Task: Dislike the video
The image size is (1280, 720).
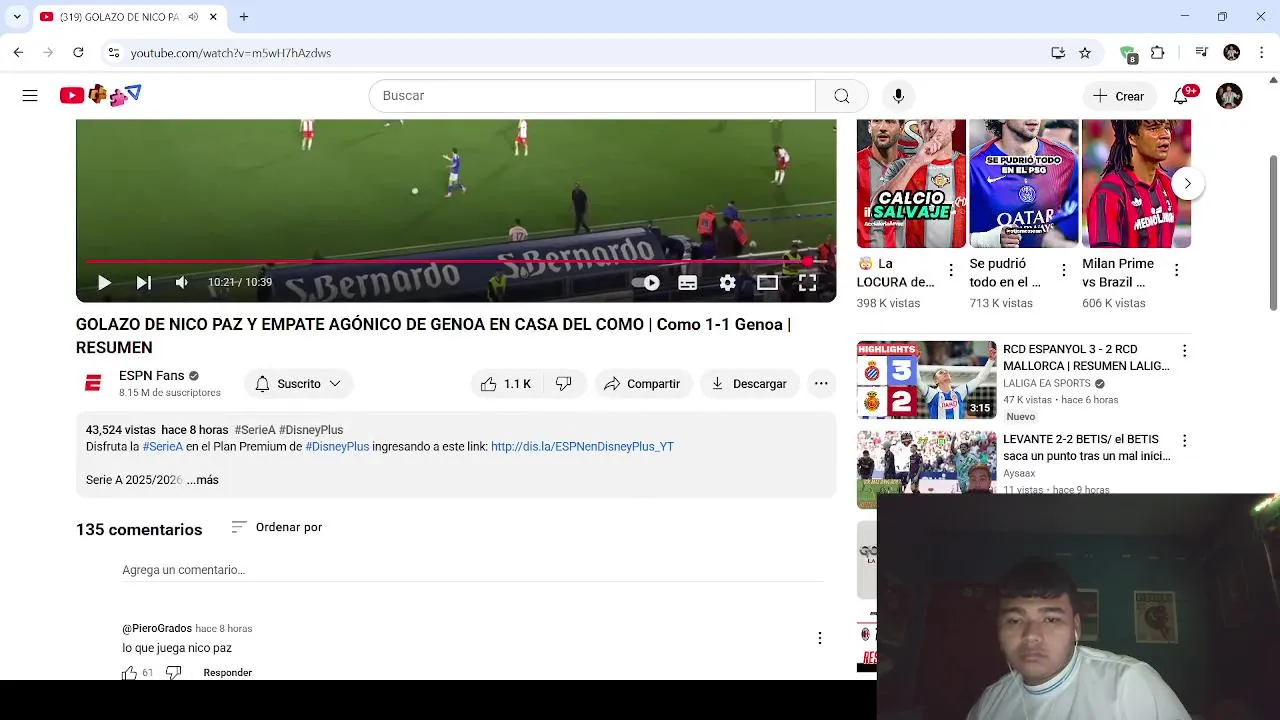Action: (x=564, y=384)
